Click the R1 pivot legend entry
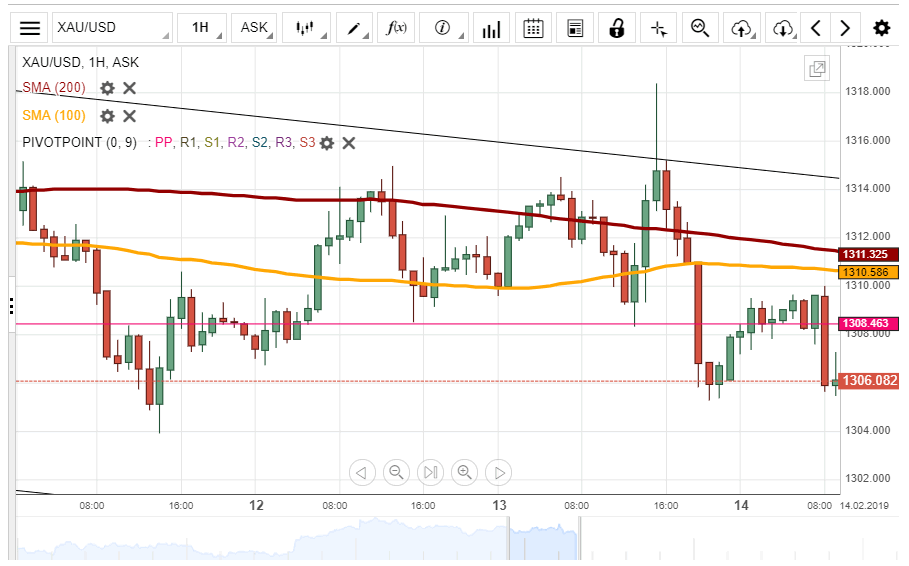The image size is (909, 566). click(x=188, y=143)
